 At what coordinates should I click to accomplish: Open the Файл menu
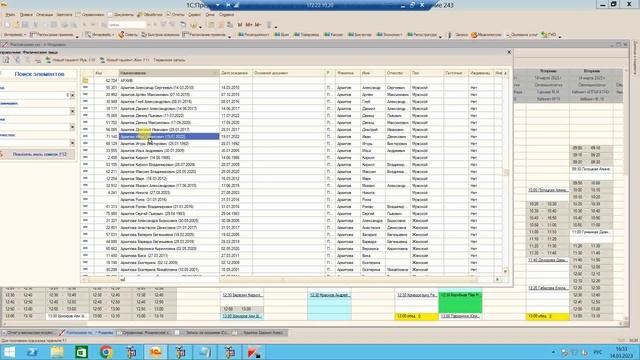pos(9,15)
